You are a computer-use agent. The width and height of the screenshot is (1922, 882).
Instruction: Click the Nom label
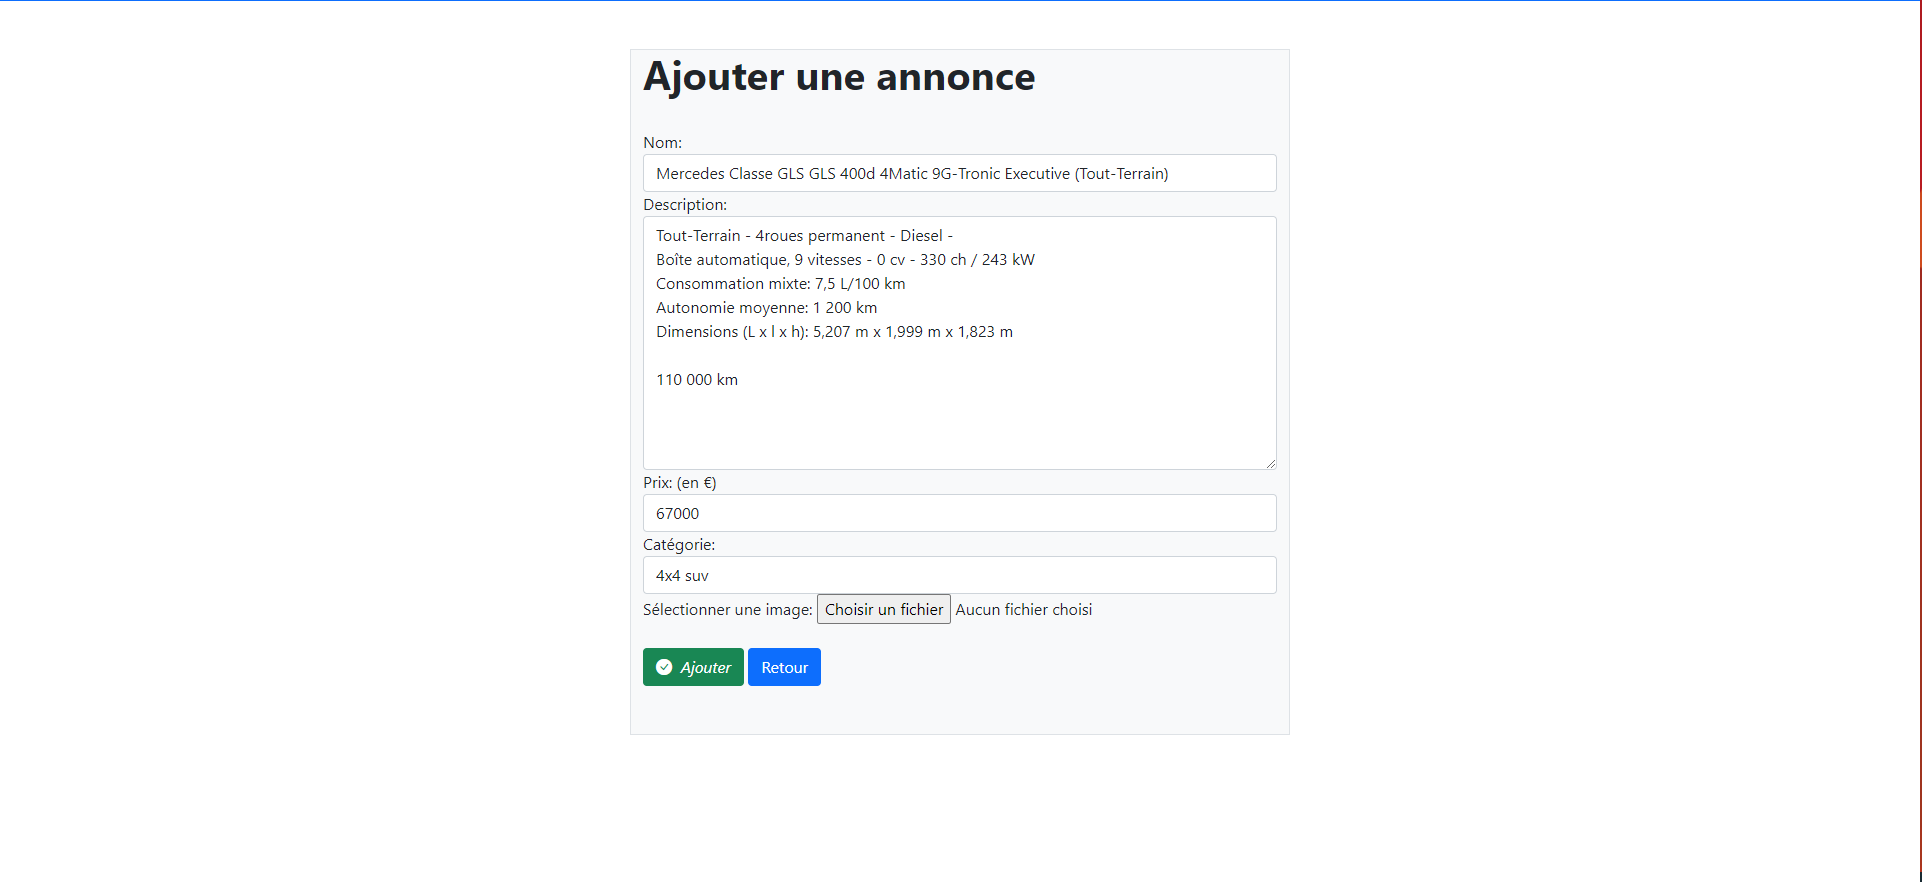[662, 143]
